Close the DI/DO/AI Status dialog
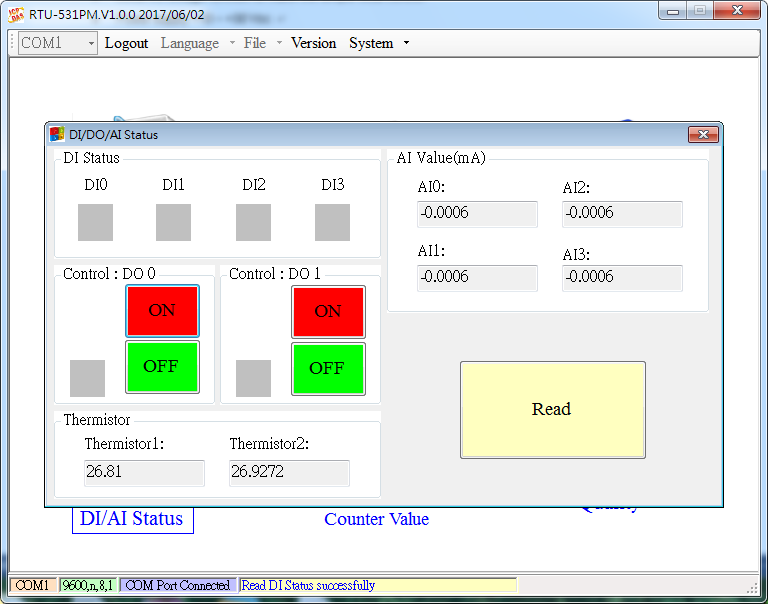768x604 pixels. pos(703,134)
